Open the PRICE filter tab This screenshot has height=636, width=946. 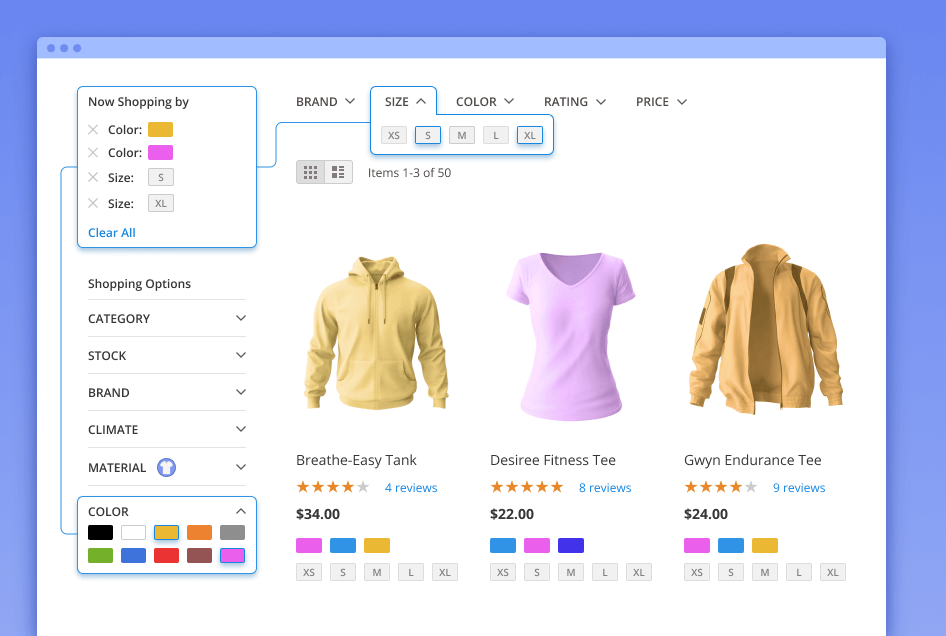(660, 101)
